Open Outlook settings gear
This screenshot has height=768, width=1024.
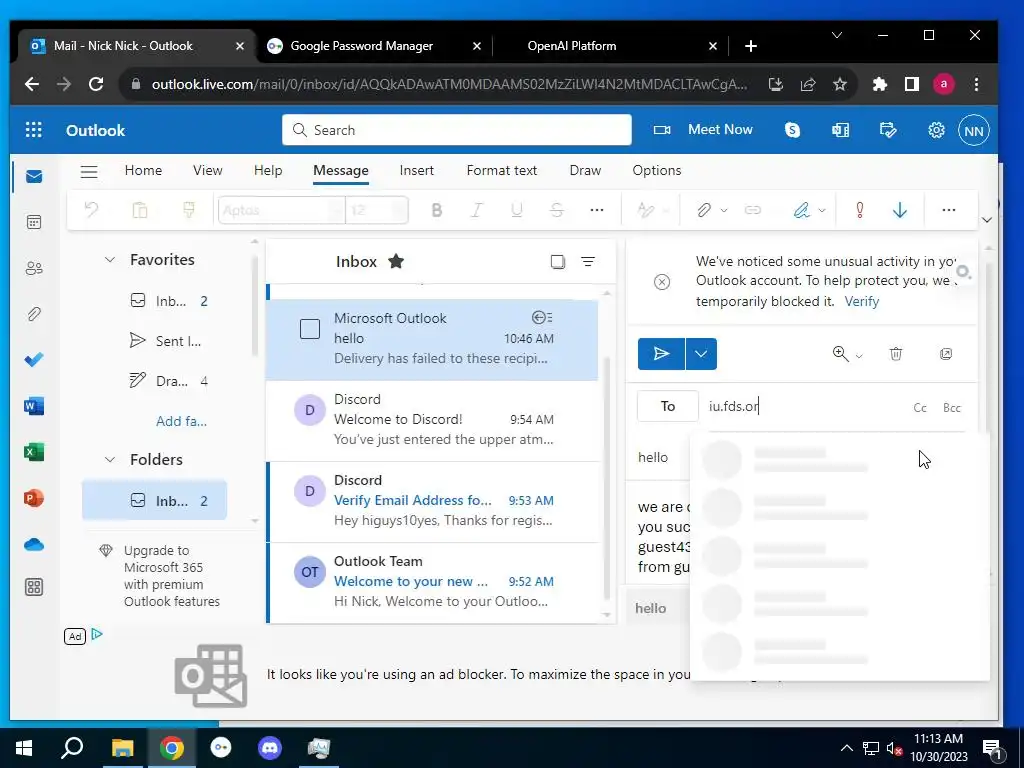(936, 130)
